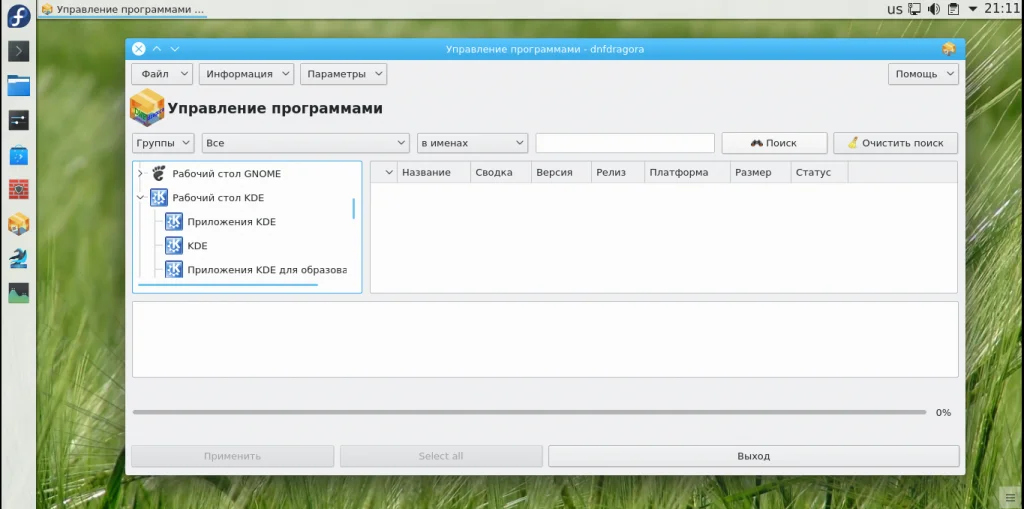This screenshot has height=509, width=1024.
Task: Expand the Рабочий стол GNOME group
Action: tap(140, 174)
